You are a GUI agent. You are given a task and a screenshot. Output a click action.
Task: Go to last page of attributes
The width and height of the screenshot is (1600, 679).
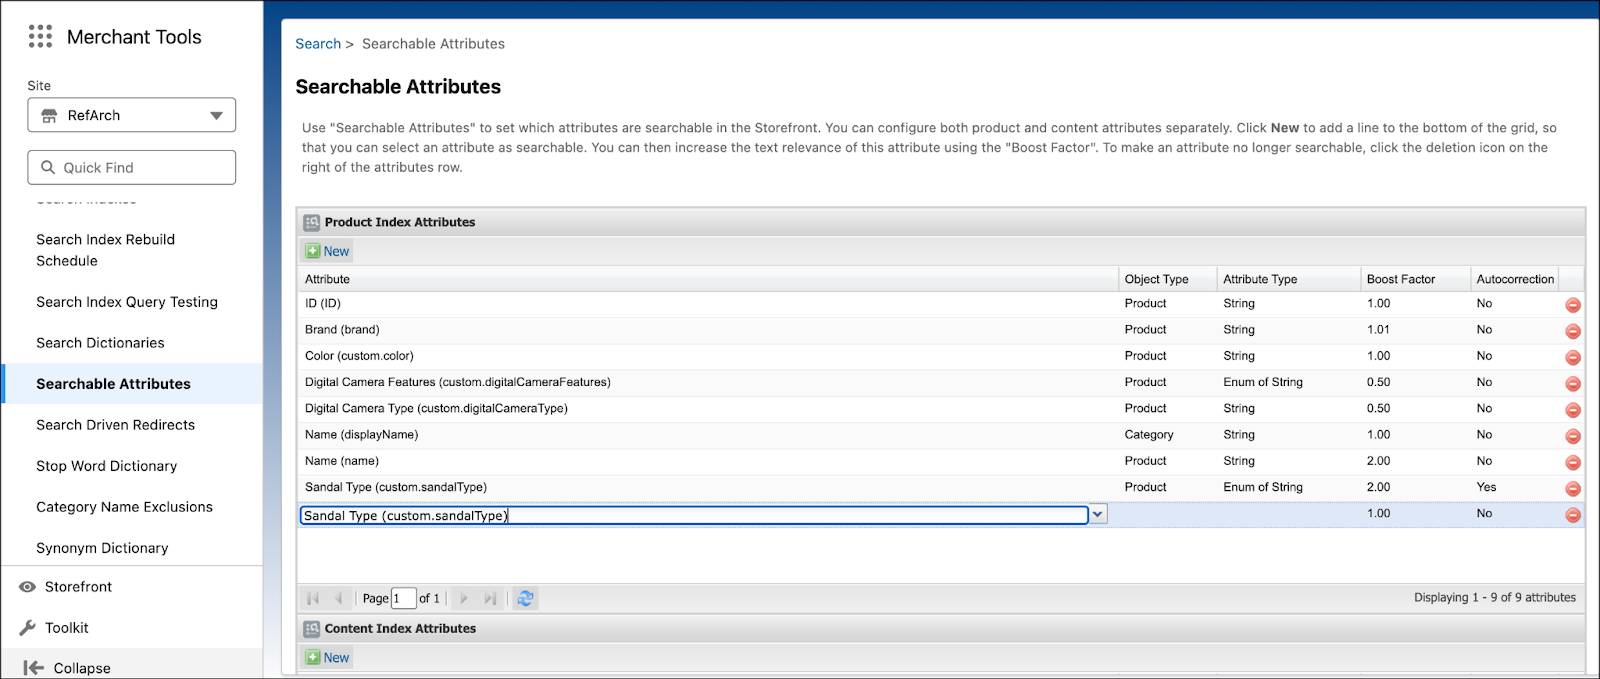tap(490, 598)
